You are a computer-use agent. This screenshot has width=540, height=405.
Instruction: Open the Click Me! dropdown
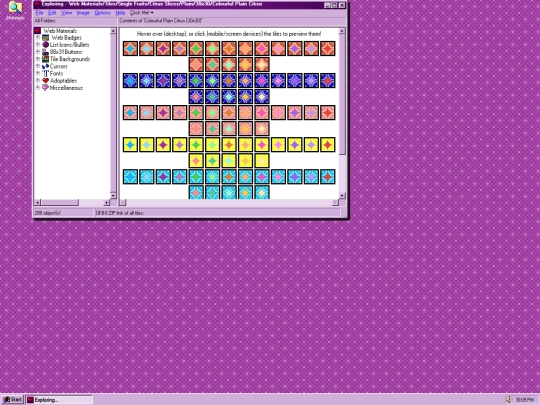(142, 13)
